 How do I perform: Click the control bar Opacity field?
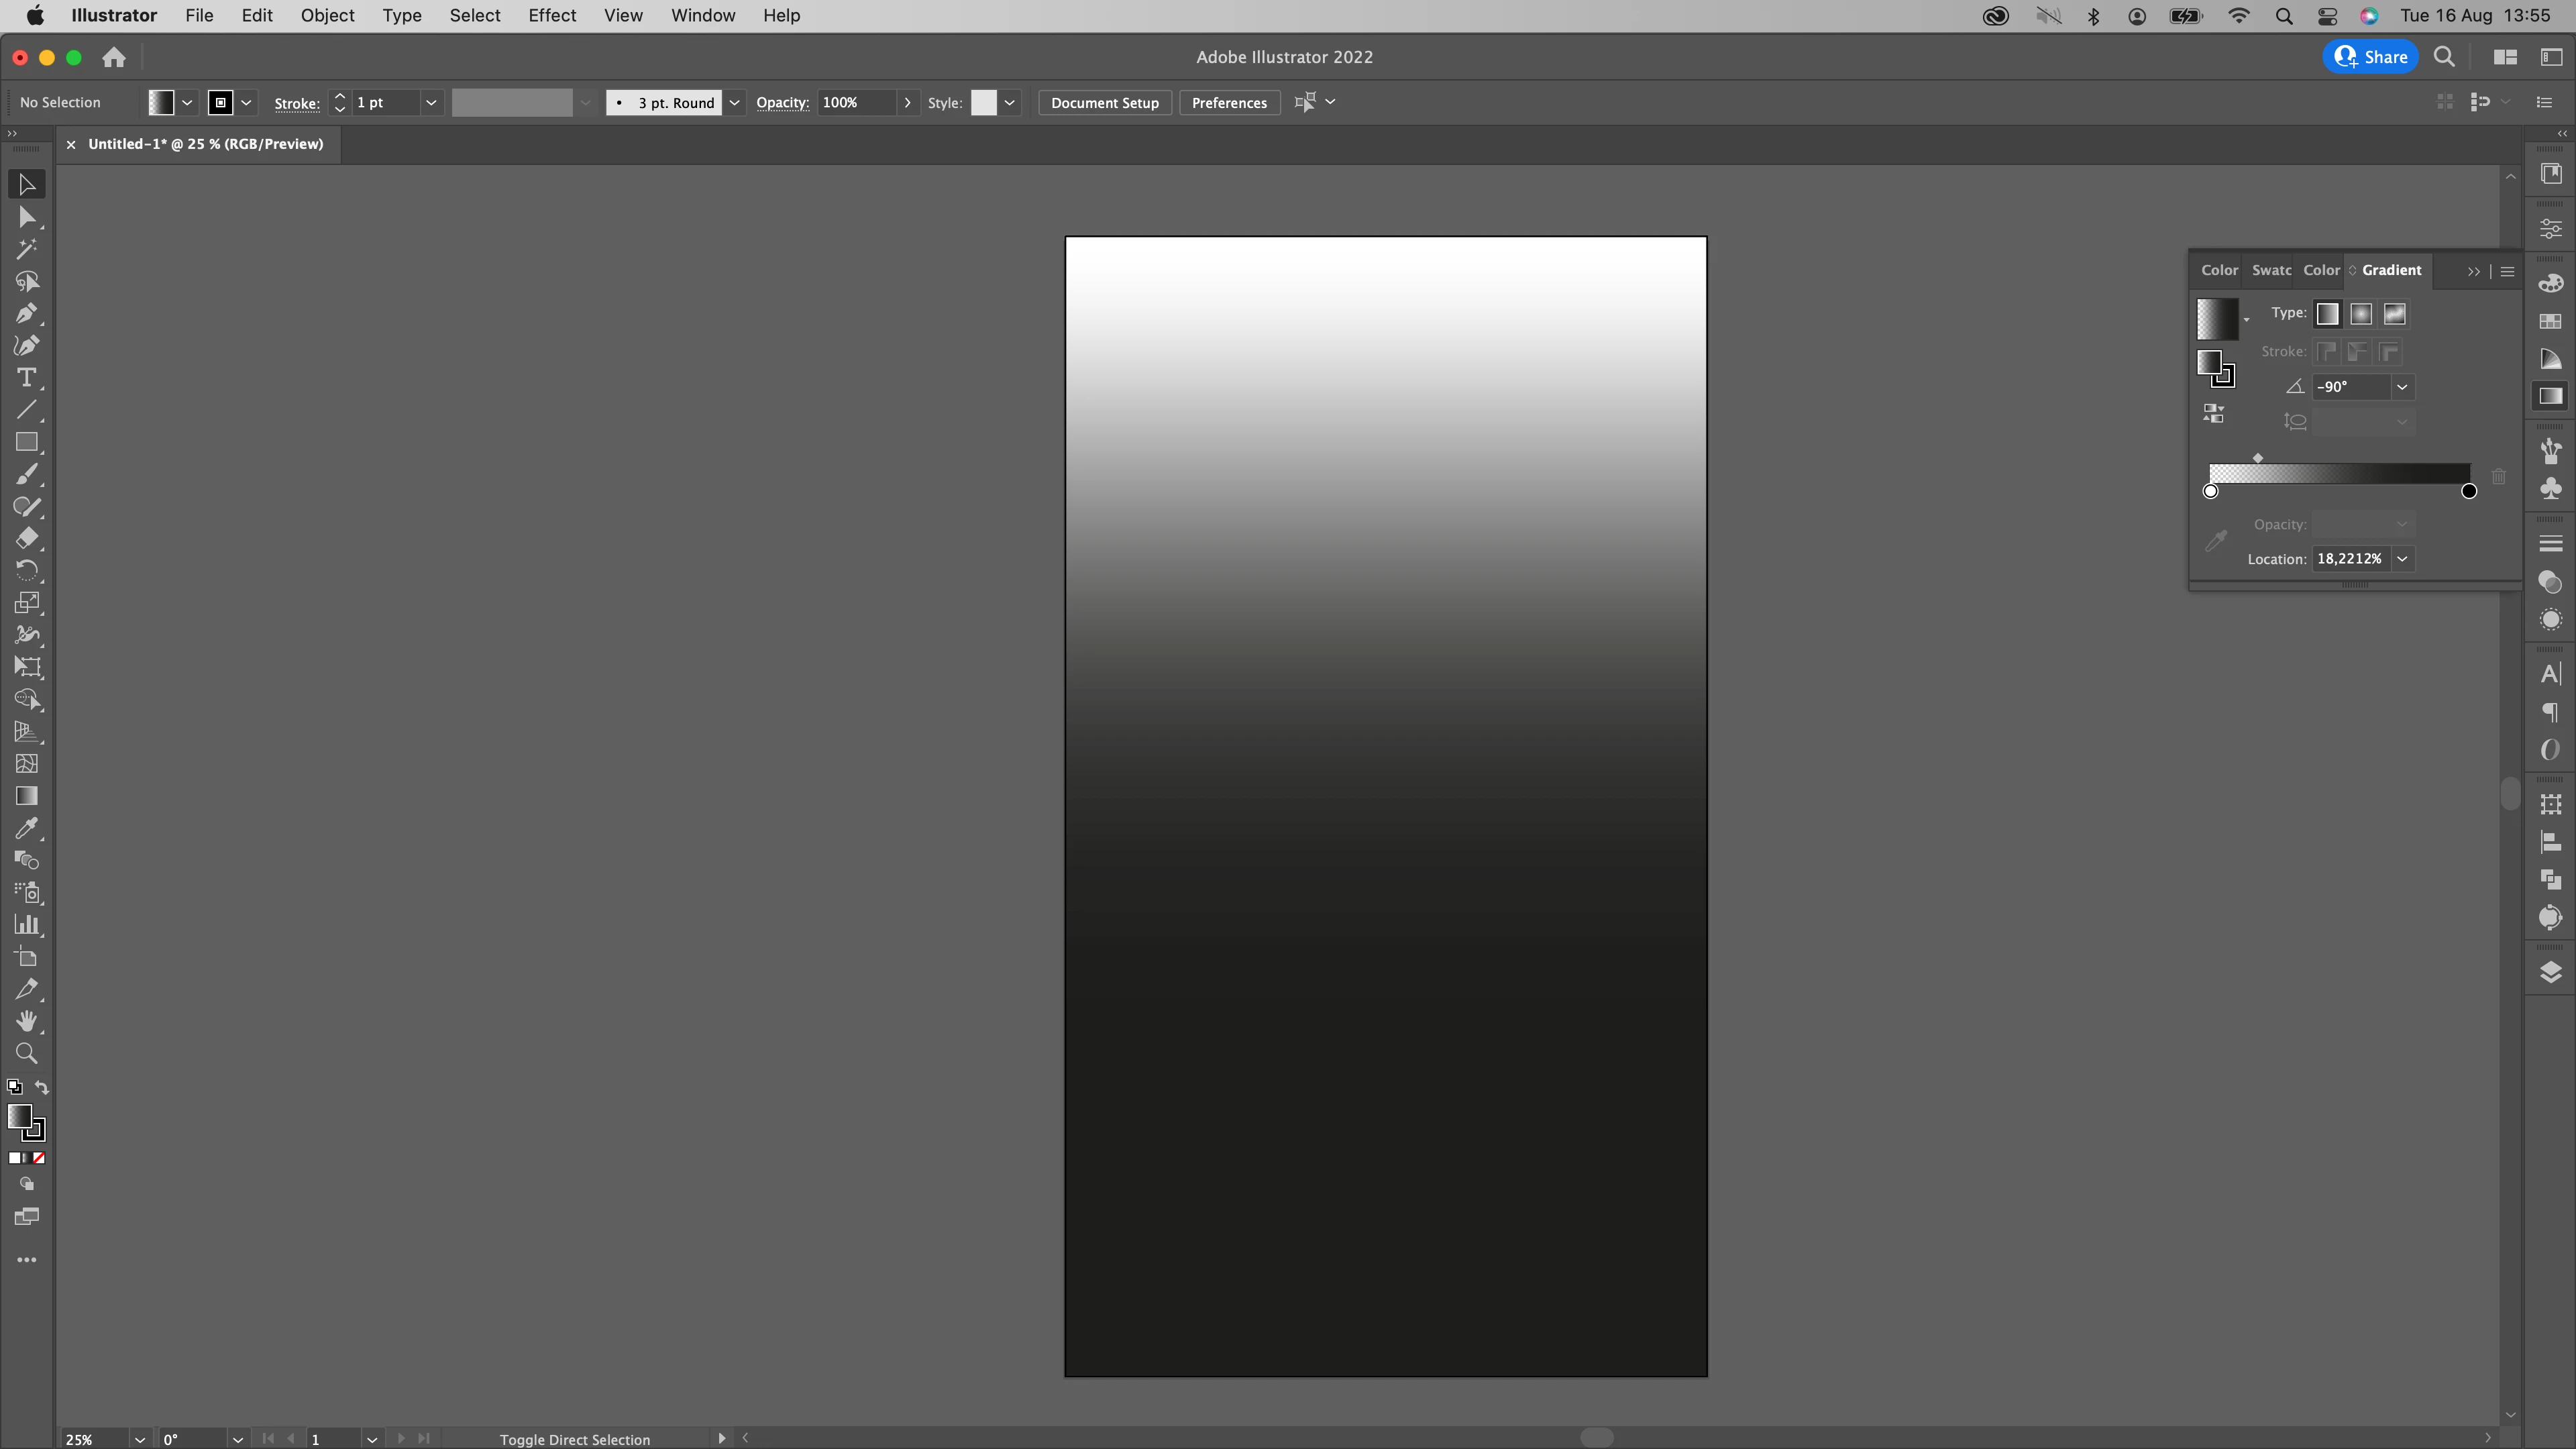(x=855, y=103)
